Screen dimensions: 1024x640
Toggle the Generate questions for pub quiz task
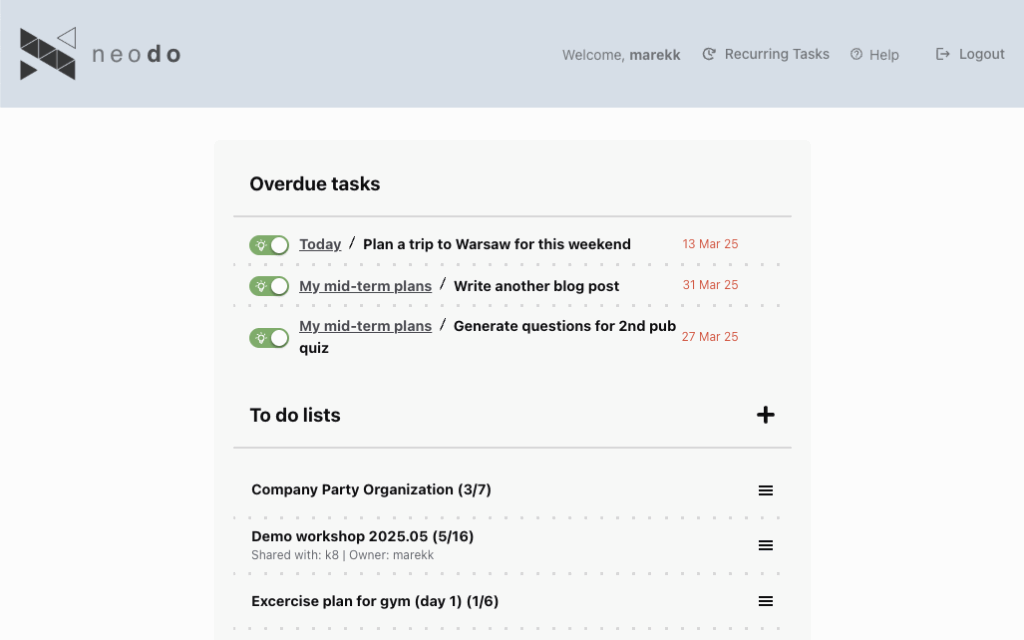269,338
